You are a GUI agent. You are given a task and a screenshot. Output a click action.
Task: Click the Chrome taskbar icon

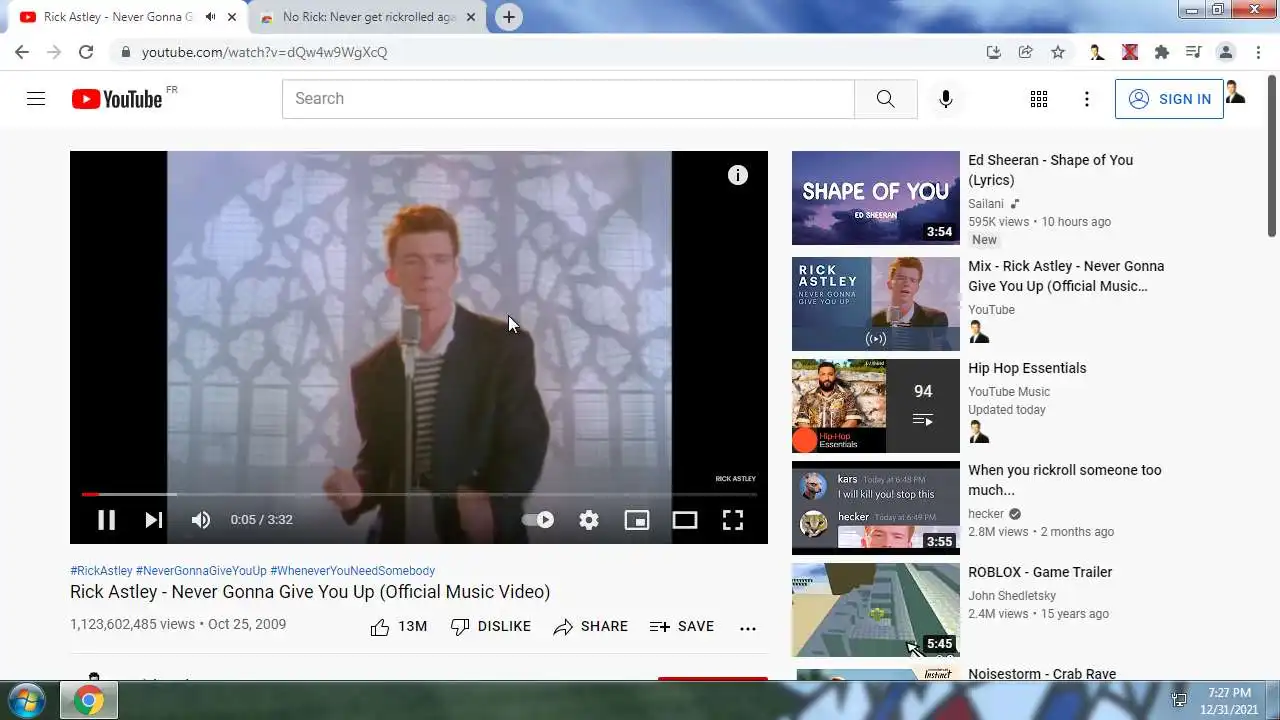click(88, 701)
